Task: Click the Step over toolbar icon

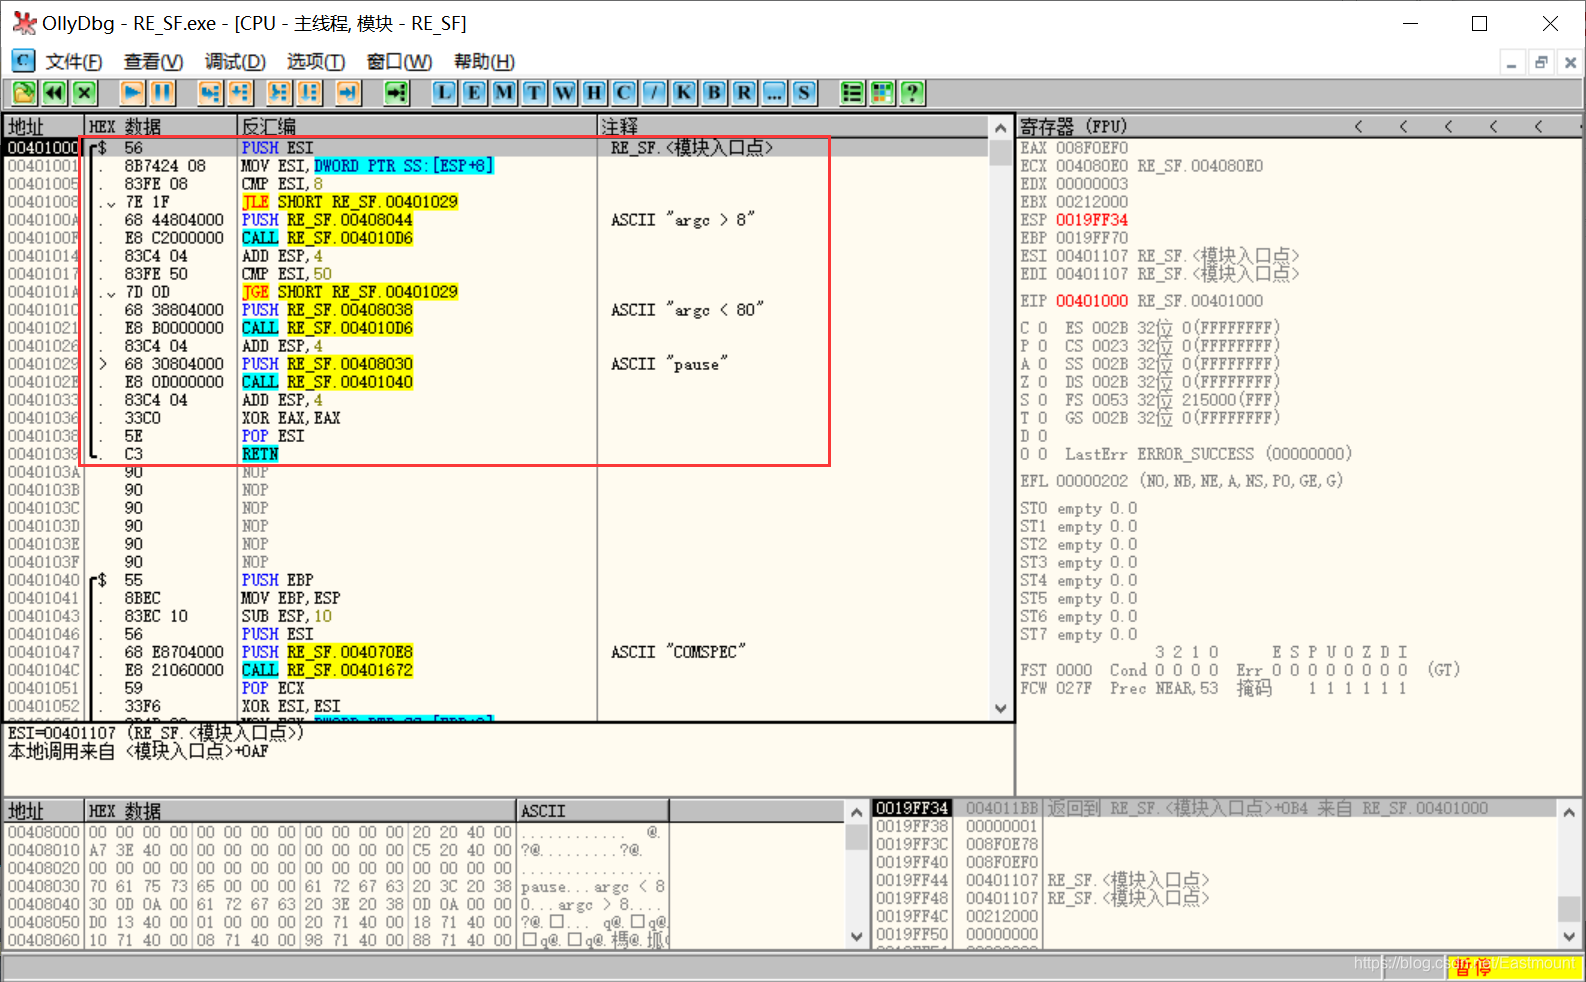Action: (240, 93)
